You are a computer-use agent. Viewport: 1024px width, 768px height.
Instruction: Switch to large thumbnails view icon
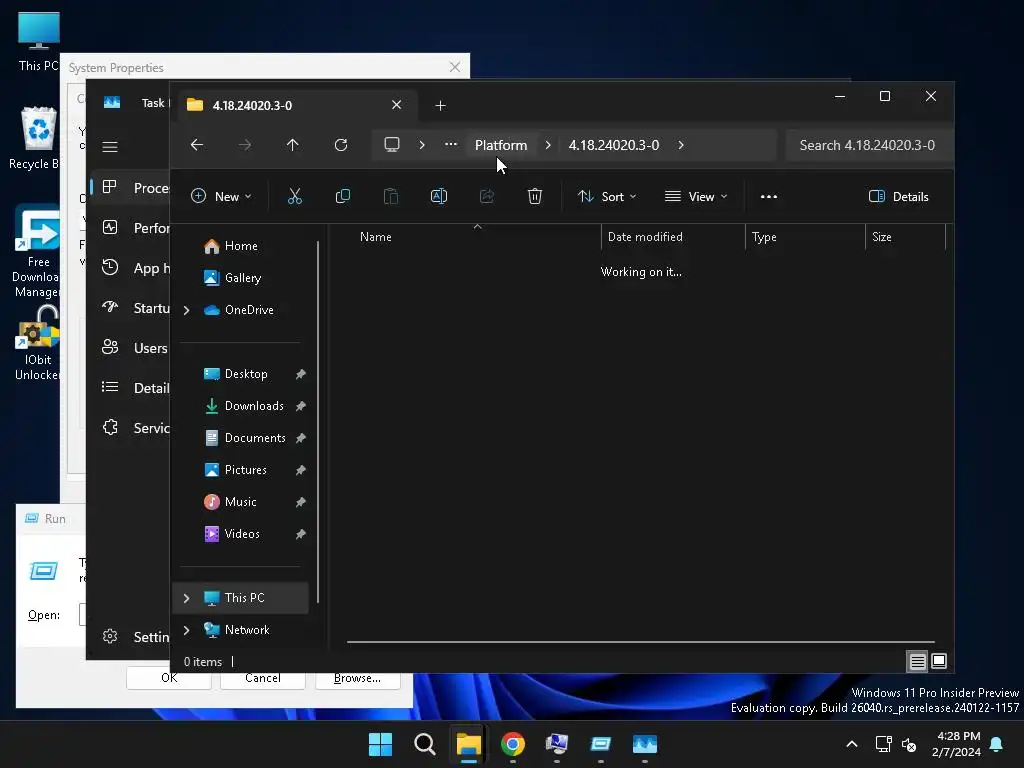click(x=939, y=662)
